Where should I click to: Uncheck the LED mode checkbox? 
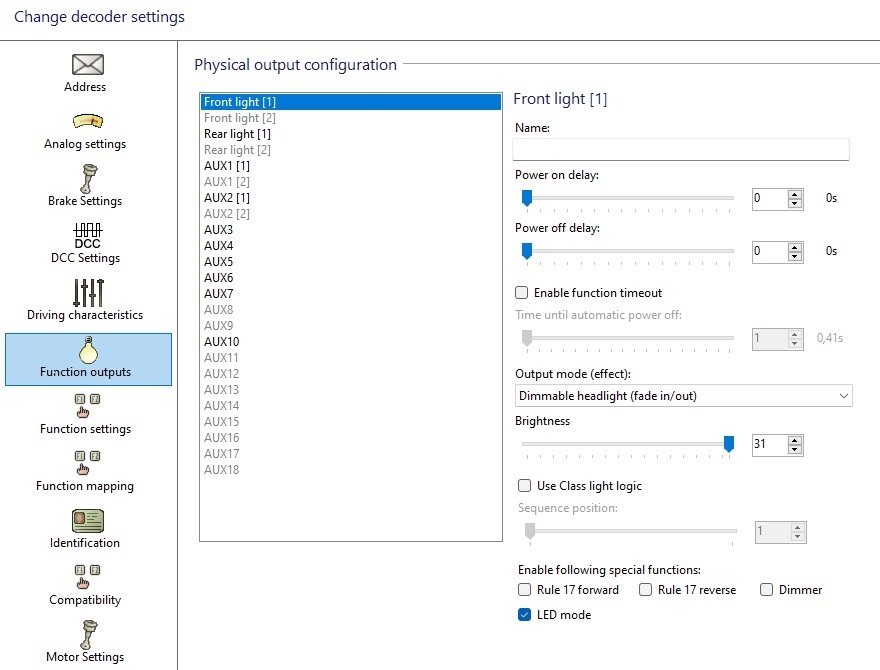pyautogui.click(x=524, y=615)
